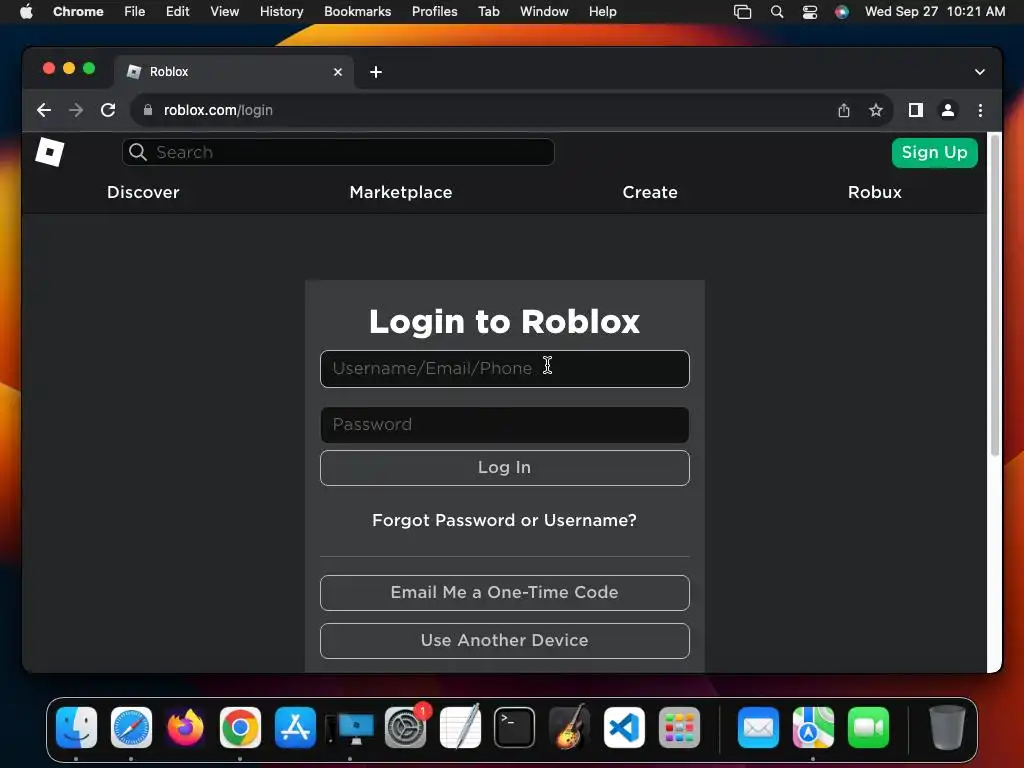Open Chrome profile avatar icon
Screen dimensions: 1024x768
coord(948,110)
